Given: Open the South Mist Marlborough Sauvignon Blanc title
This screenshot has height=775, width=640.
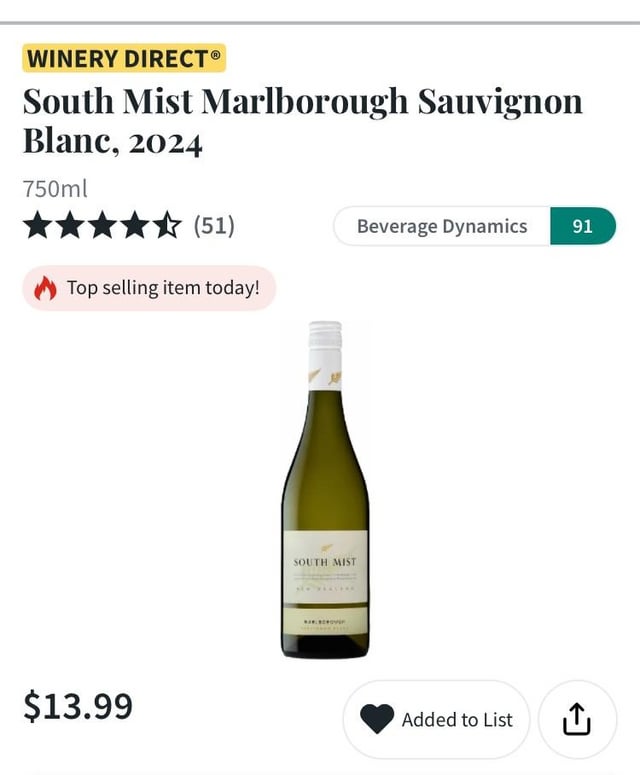Looking at the screenshot, I should 302,120.
